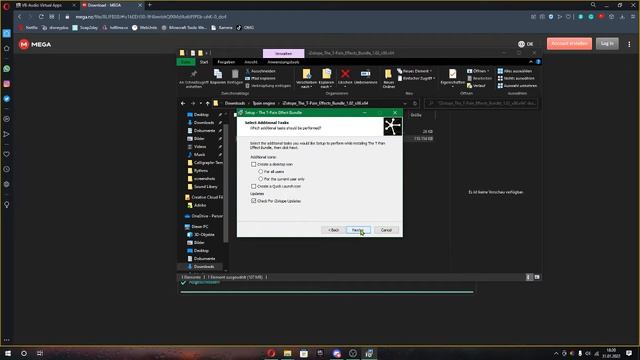Check the Create a Quick Launch icon box

point(253,186)
